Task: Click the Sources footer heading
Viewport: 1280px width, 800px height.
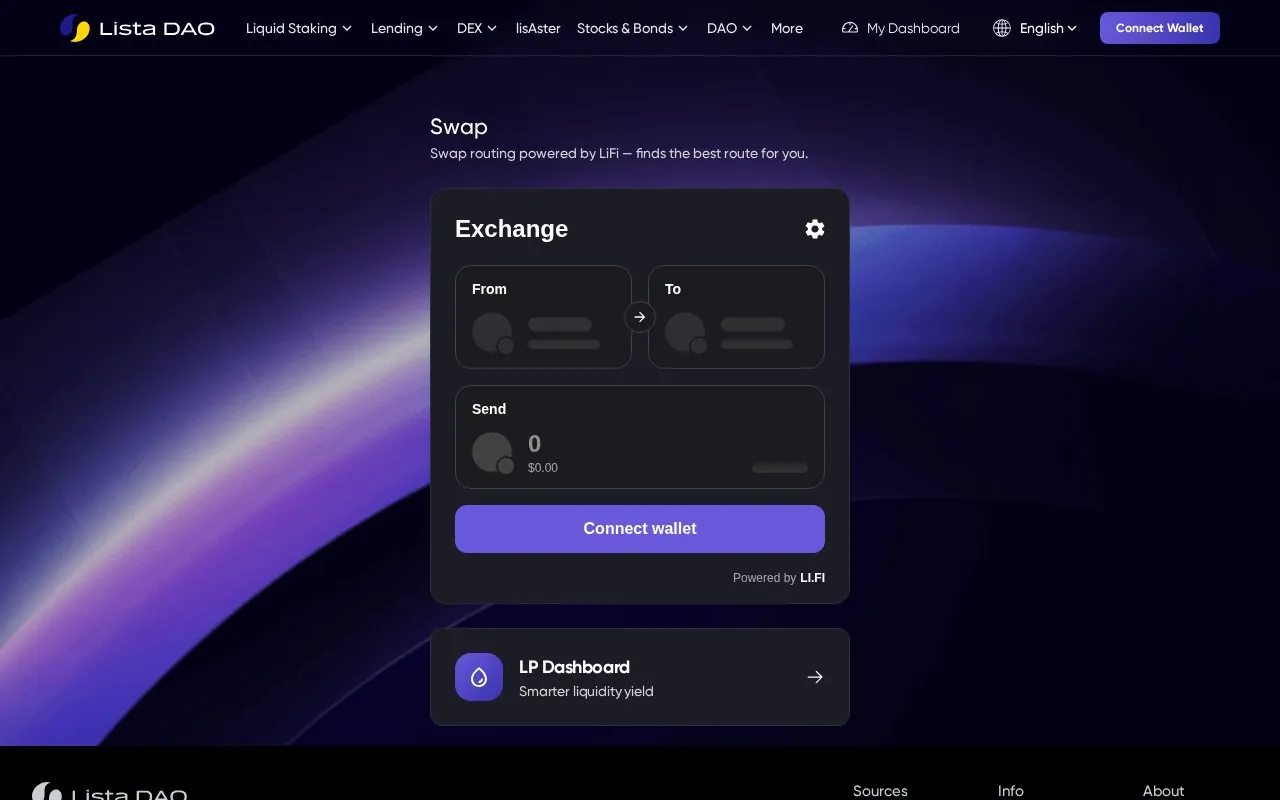Action: pos(880,791)
